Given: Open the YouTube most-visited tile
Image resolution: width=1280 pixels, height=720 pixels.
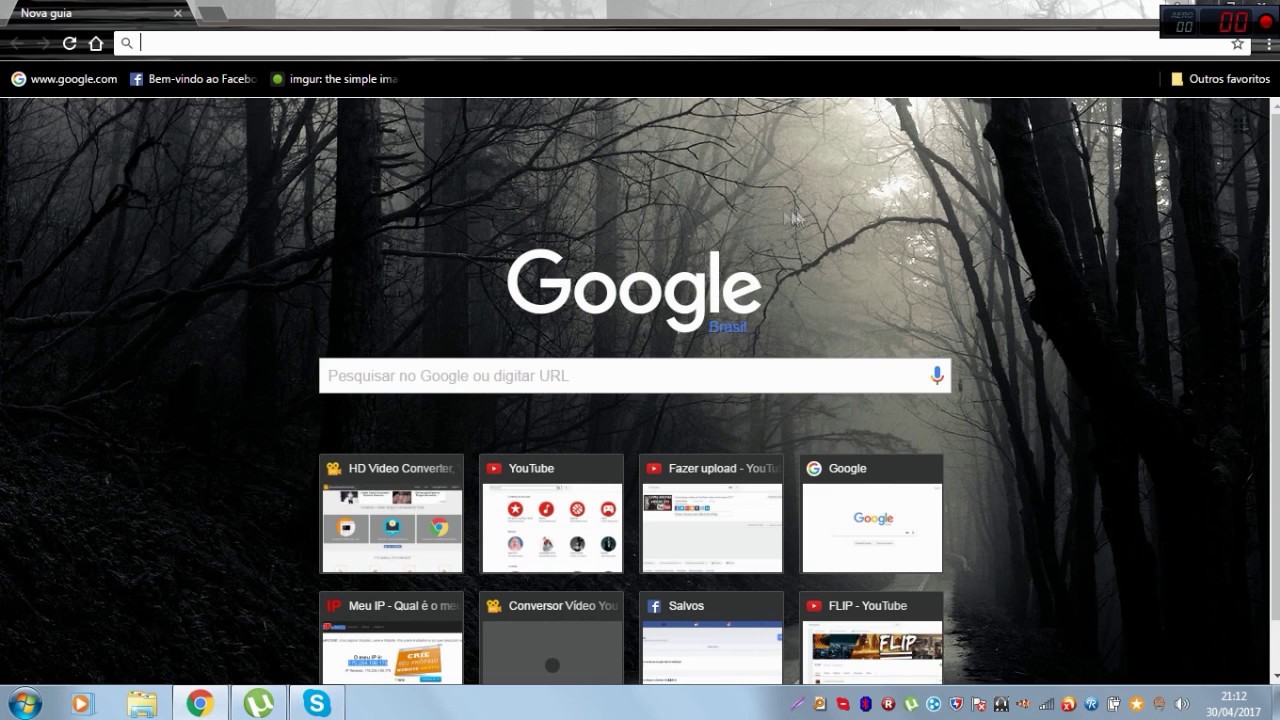Looking at the screenshot, I should pyautogui.click(x=552, y=514).
